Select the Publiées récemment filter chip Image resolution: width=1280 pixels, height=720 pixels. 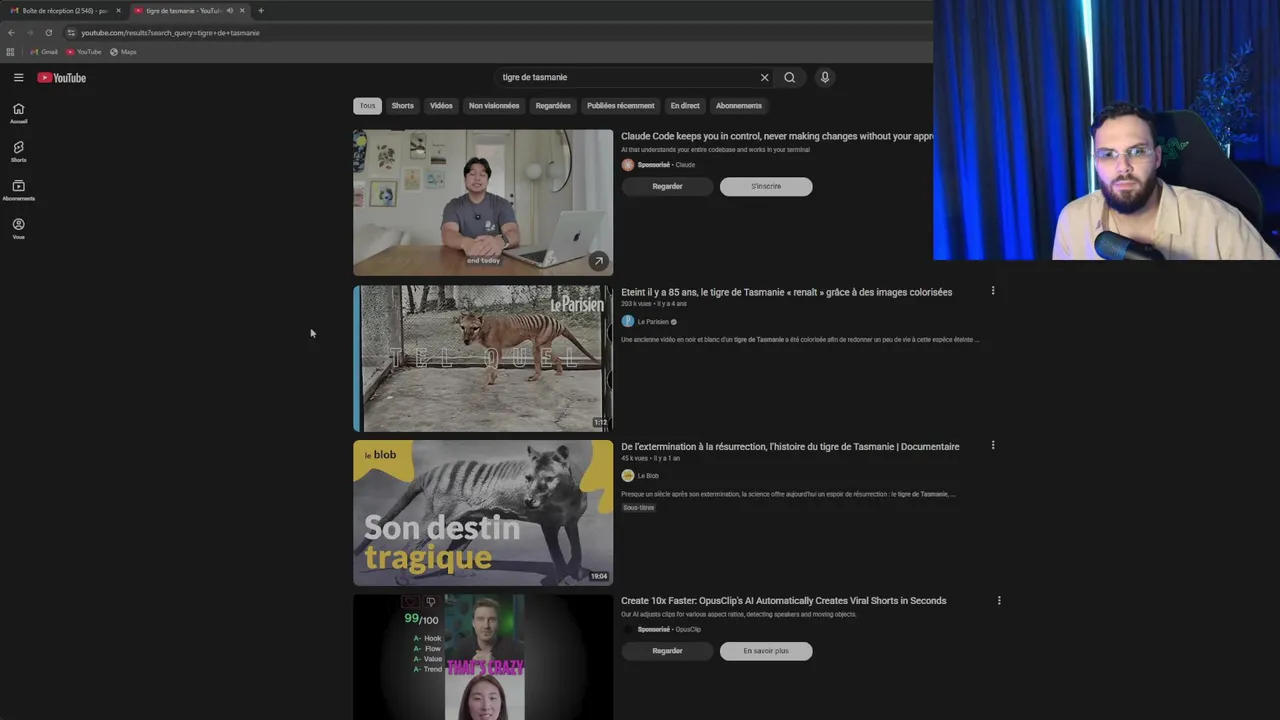coord(620,105)
